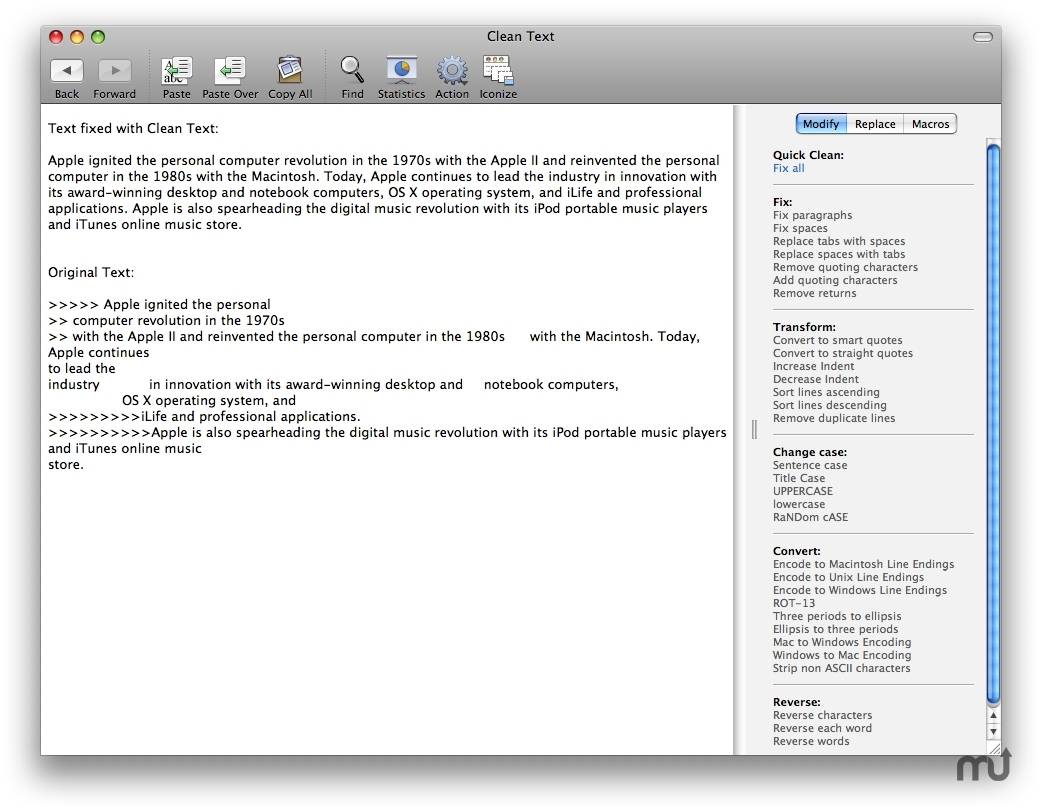The image size is (1042, 811).
Task: Click Sort lines descending
Action: [829, 405]
